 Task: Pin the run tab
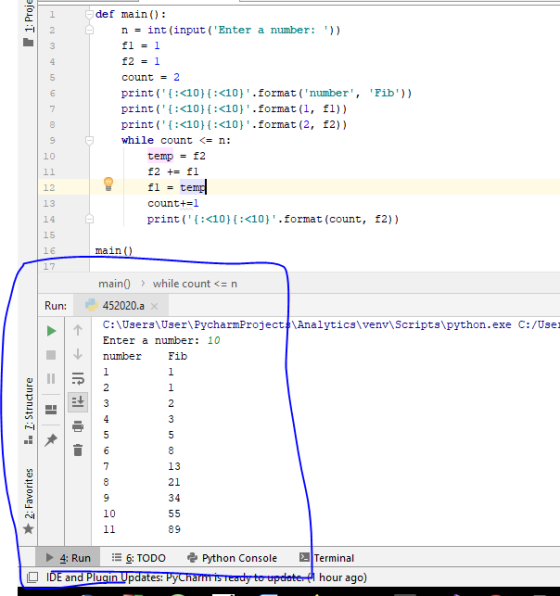point(51,440)
